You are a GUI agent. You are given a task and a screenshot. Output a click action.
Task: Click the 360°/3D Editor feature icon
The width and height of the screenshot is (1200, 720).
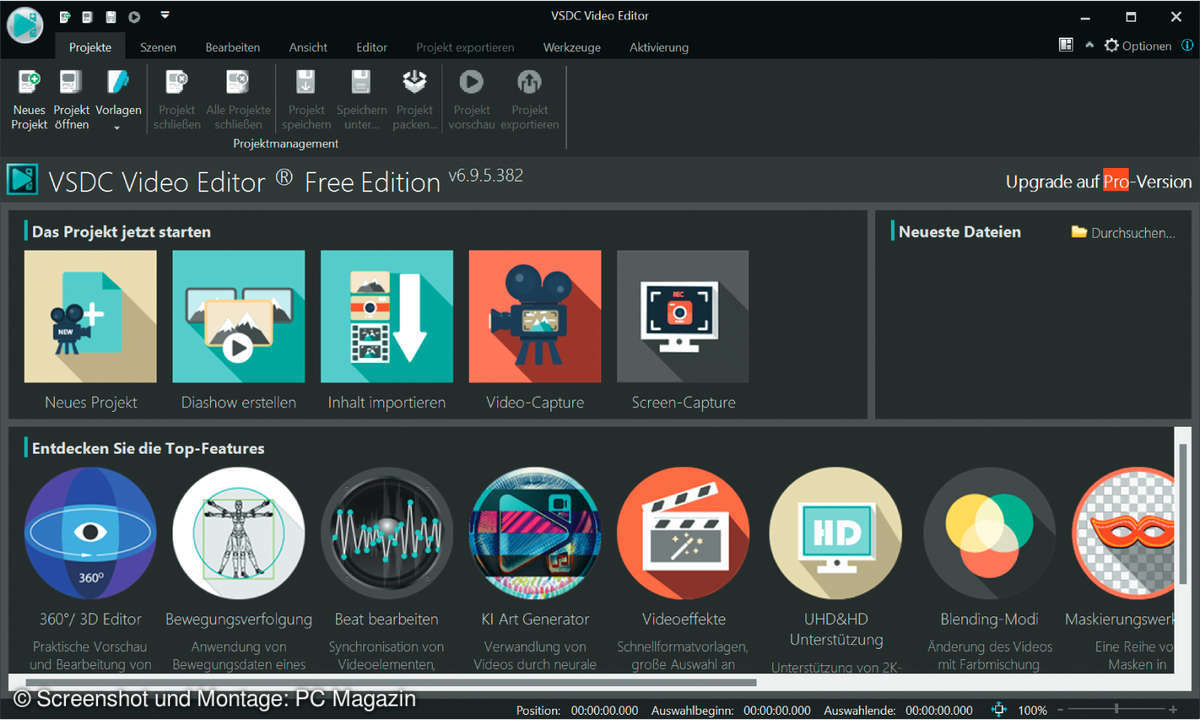click(90, 533)
